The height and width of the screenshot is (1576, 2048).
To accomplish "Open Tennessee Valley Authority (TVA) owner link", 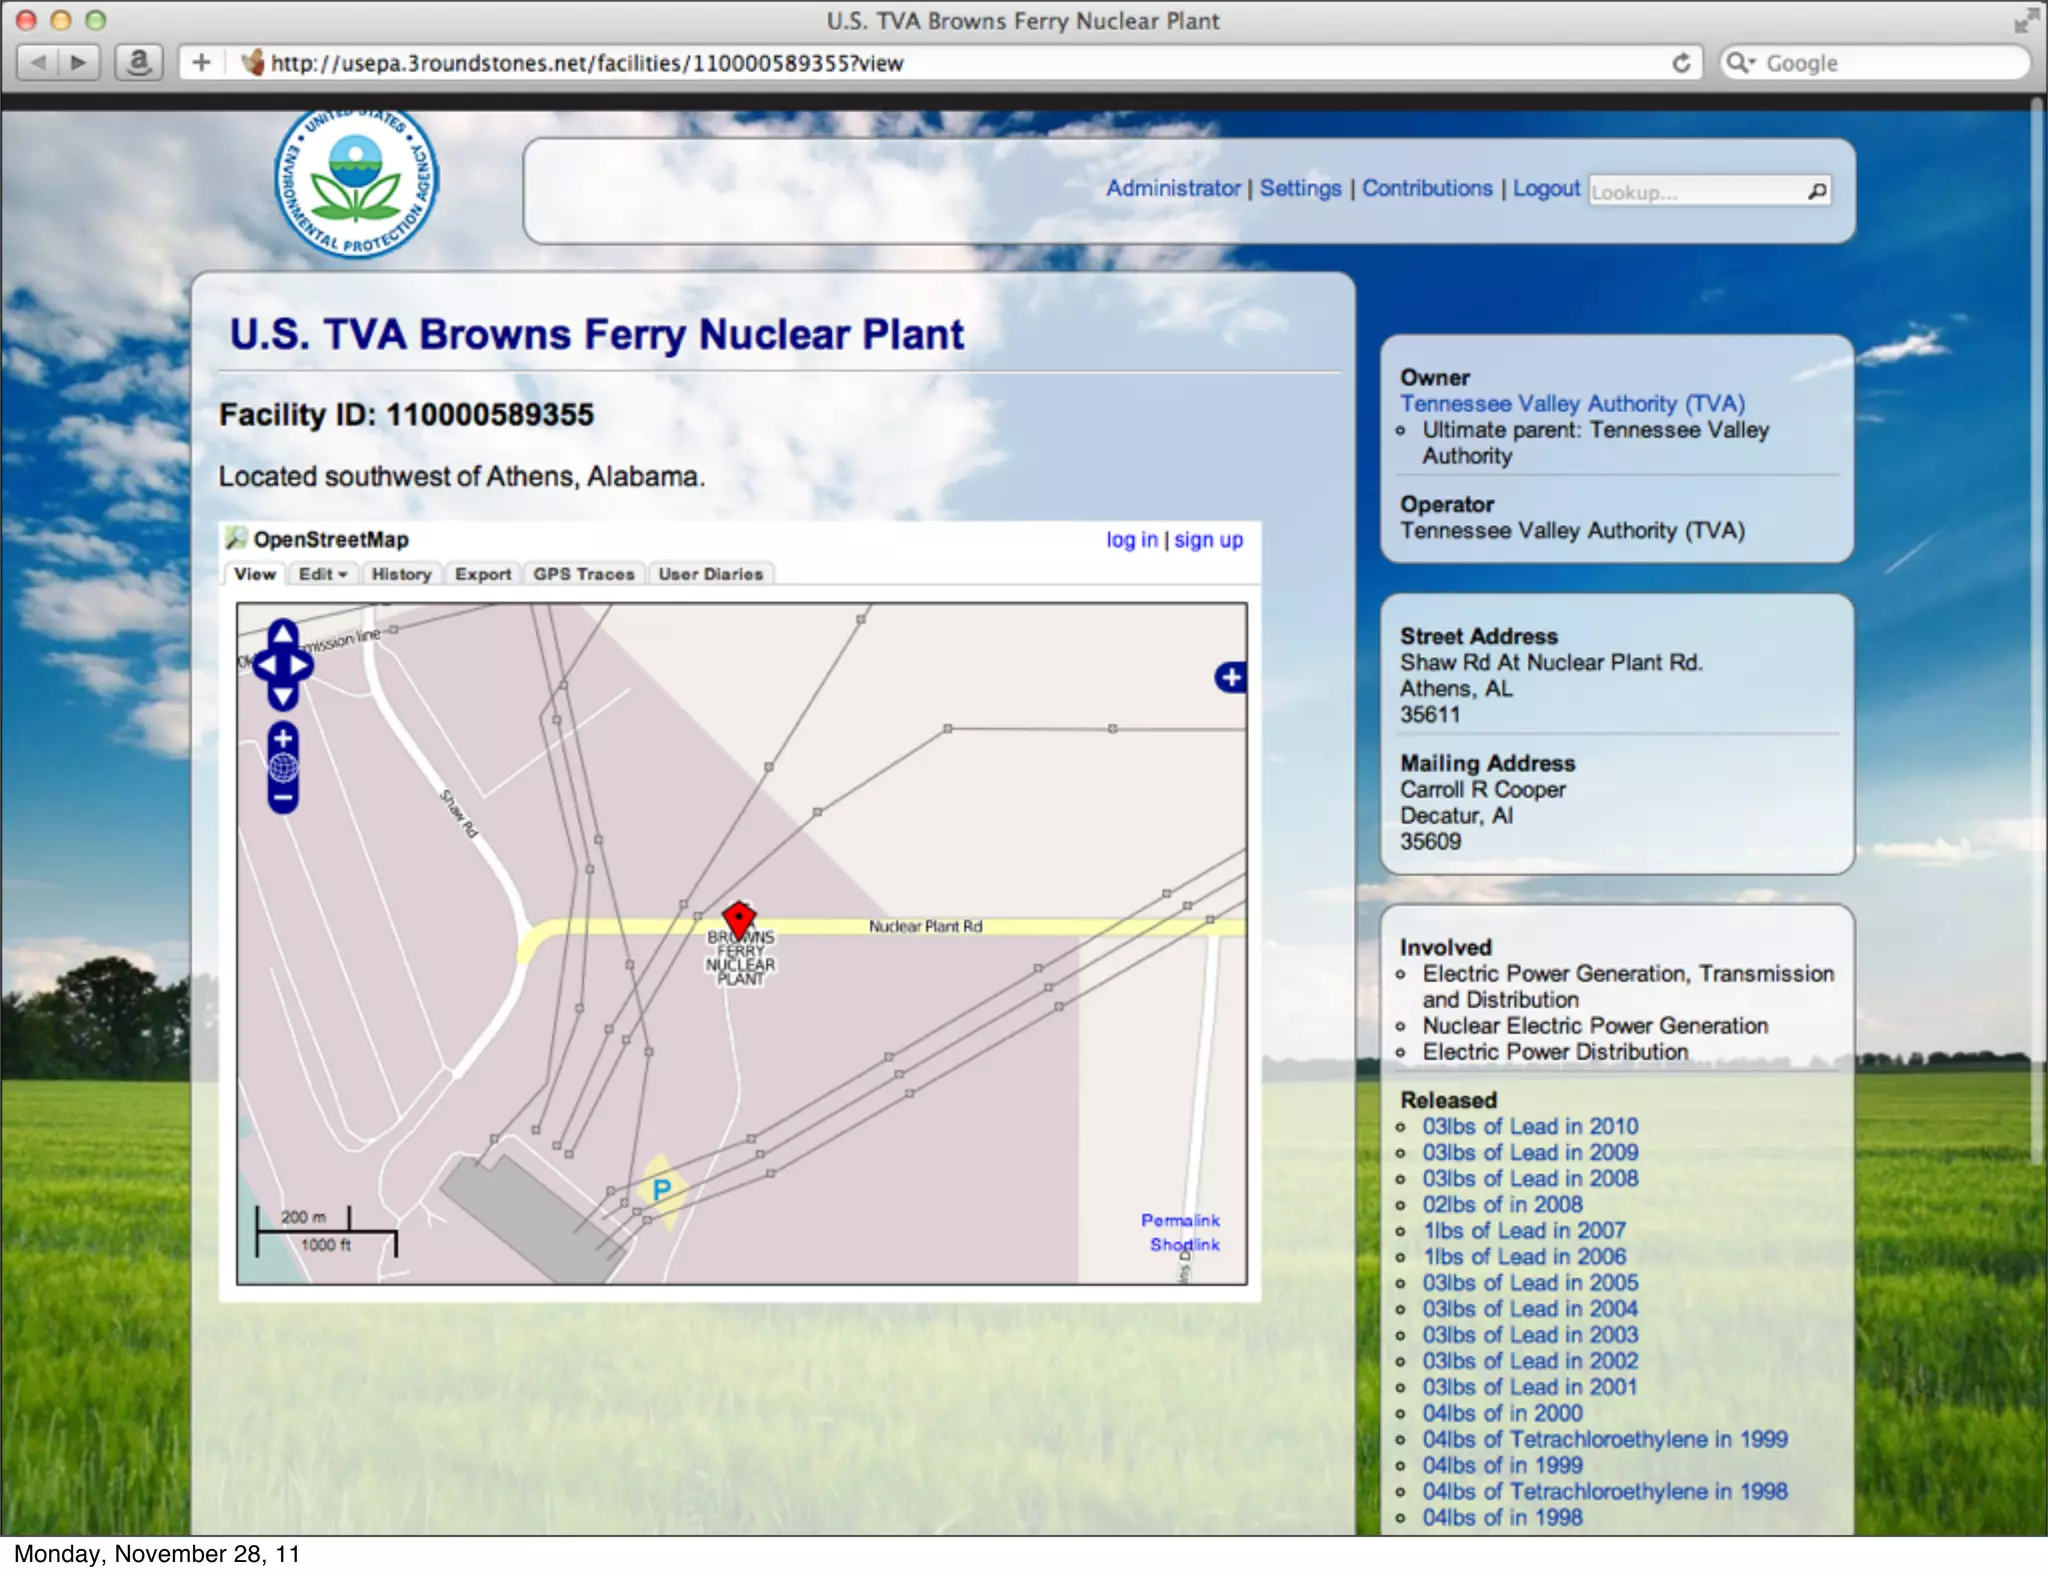I will (x=1572, y=404).
